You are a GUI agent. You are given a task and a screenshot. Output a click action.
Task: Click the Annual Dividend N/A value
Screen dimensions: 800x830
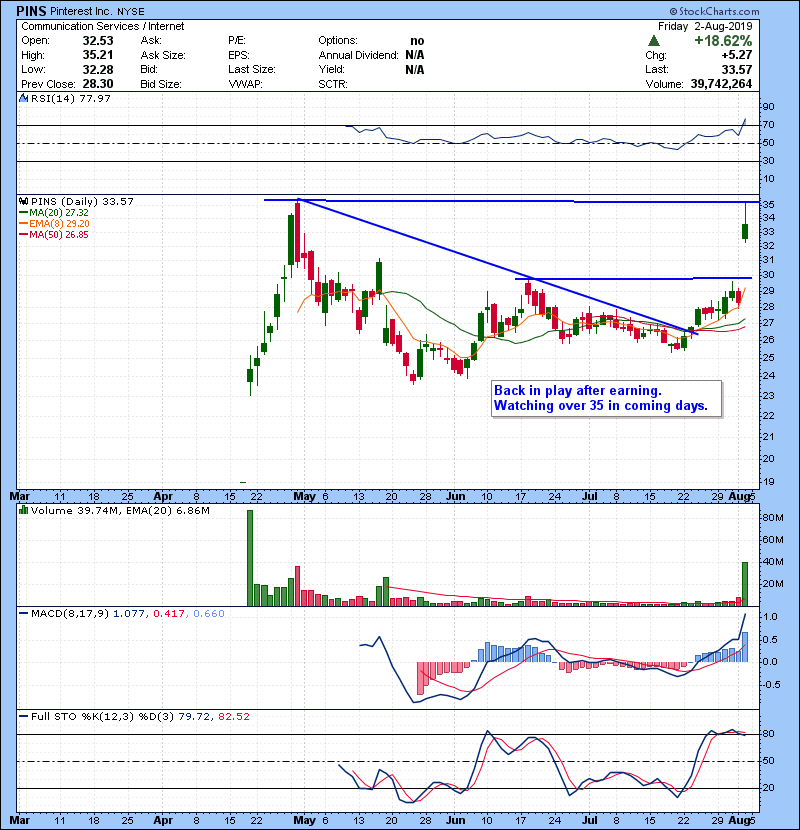tap(415, 55)
